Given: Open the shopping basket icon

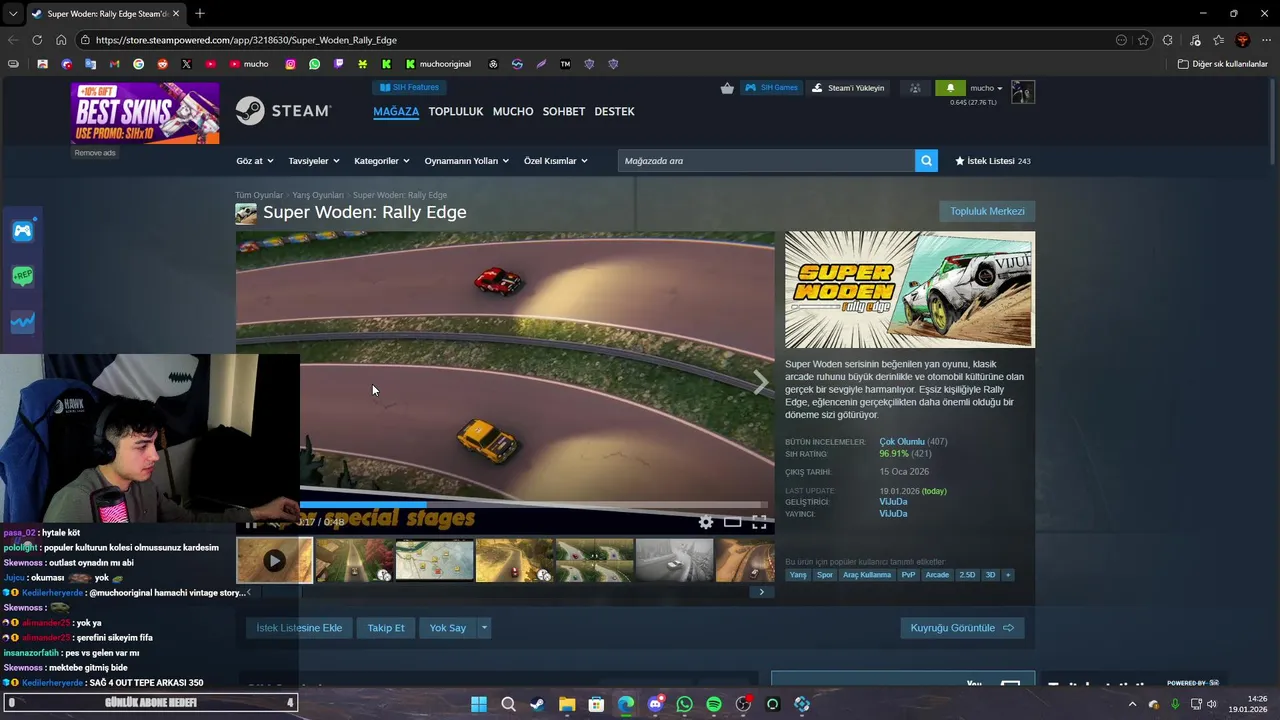Looking at the screenshot, I should click(x=727, y=88).
